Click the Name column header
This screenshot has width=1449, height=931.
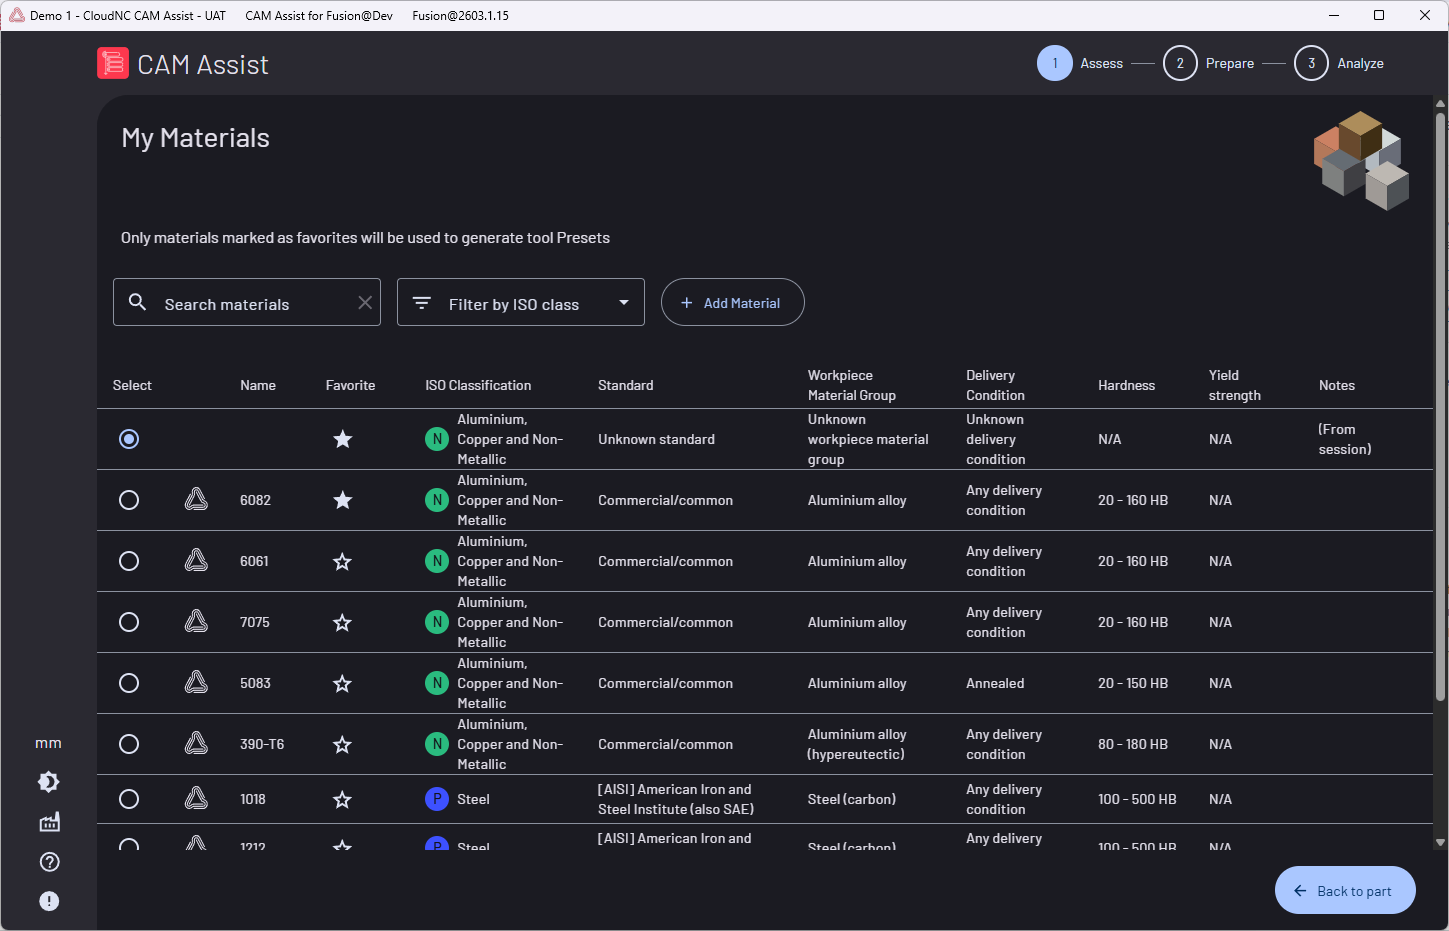tap(258, 385)
